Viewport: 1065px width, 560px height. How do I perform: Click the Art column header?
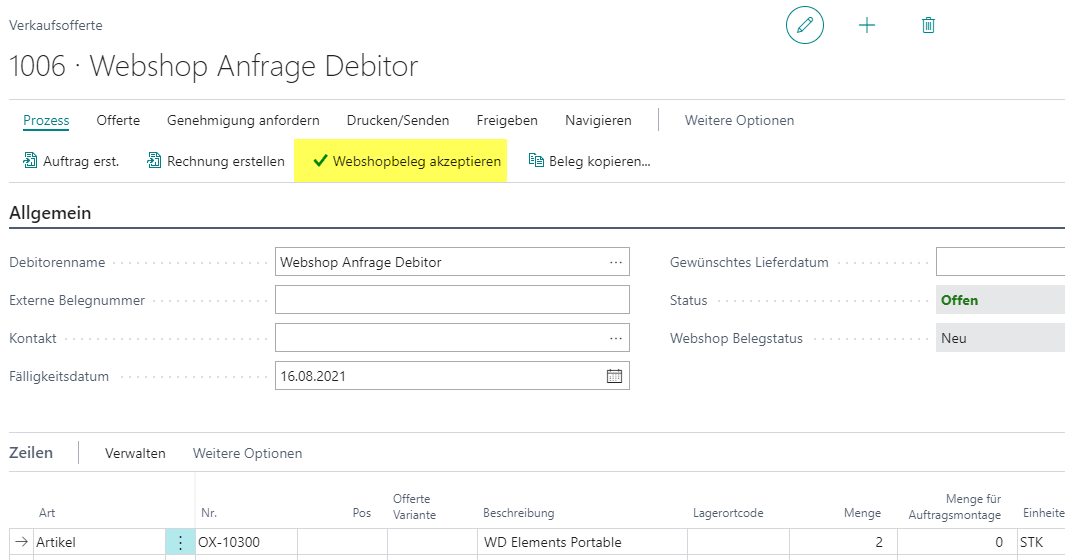(47, 513)
